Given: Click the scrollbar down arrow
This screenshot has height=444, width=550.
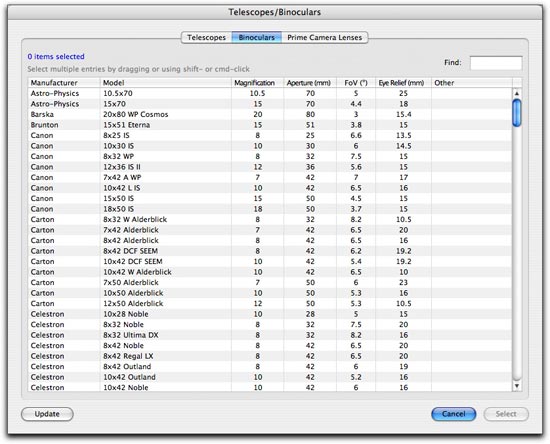Looking at the screenshot, I should point(517,386).
